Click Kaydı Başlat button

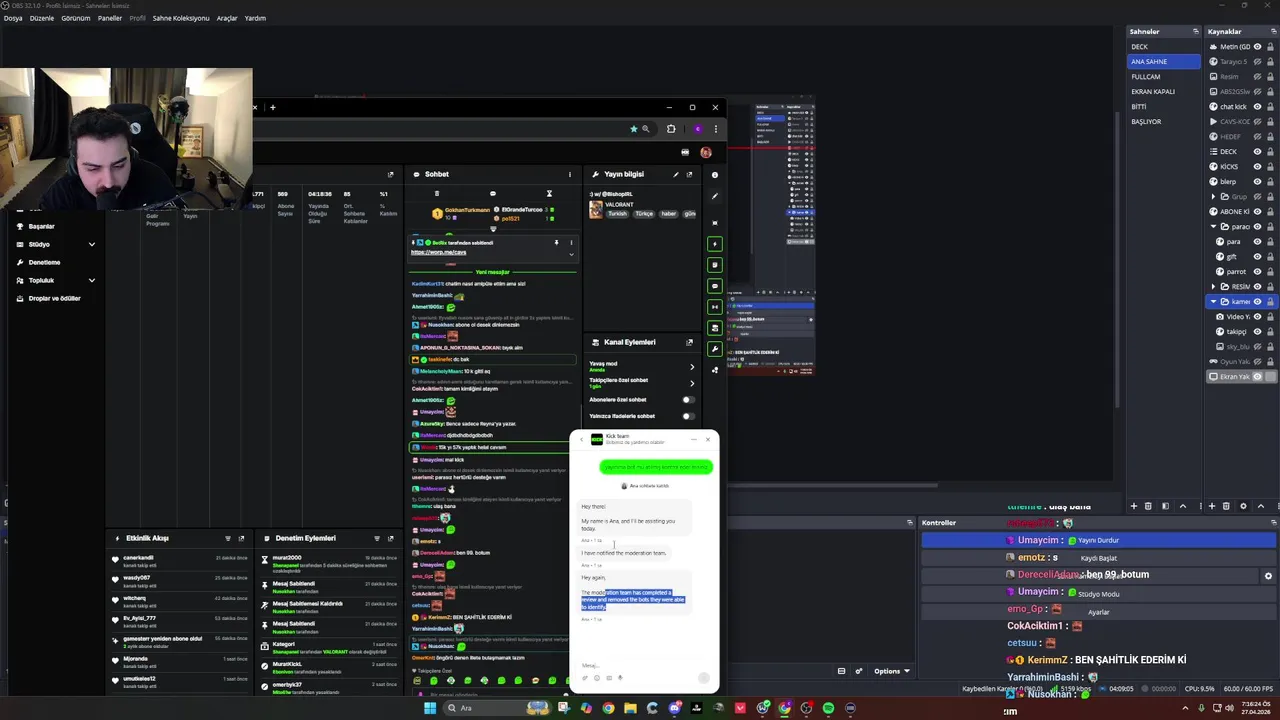coord(1098,558)
